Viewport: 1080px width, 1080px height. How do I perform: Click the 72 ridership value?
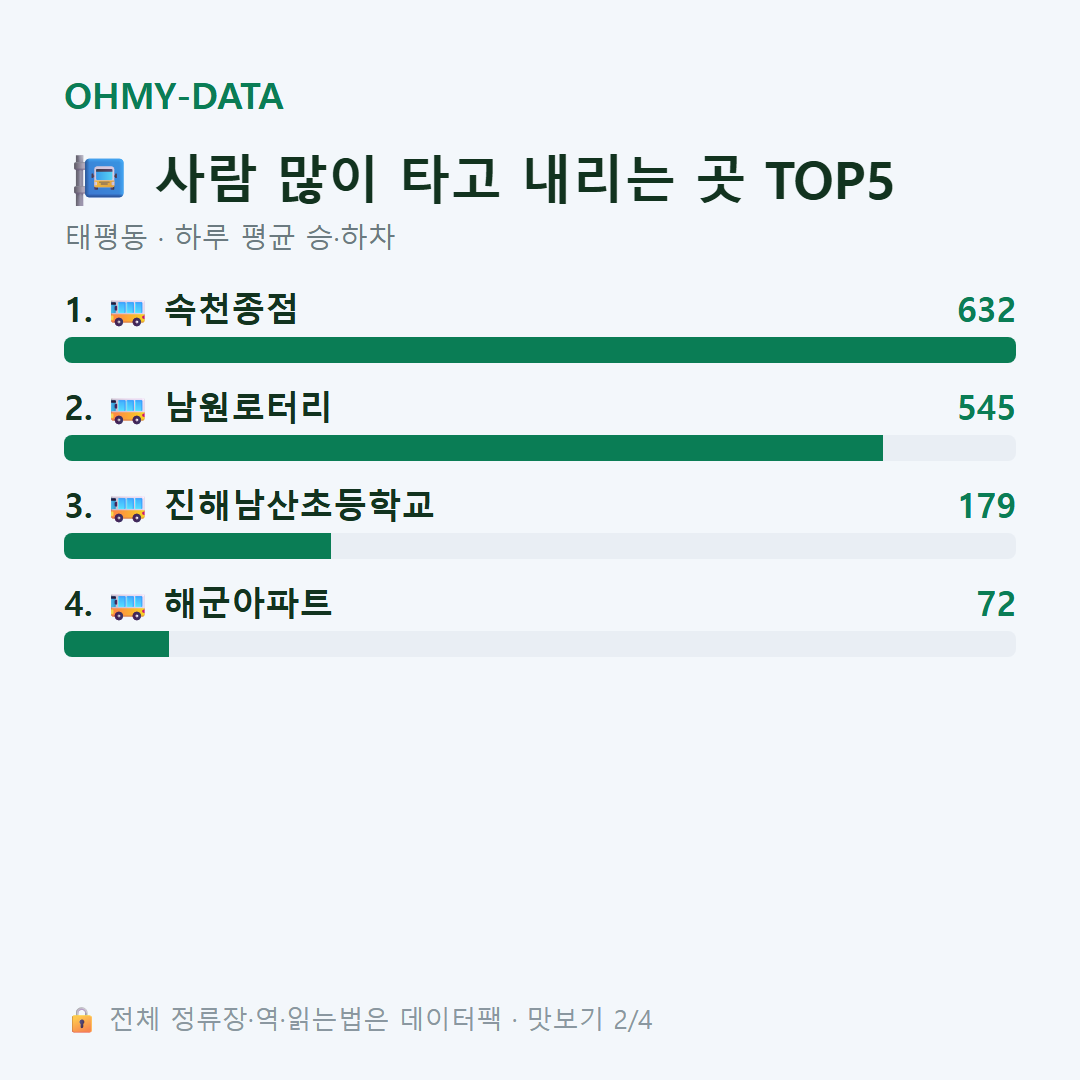[996, 604]
